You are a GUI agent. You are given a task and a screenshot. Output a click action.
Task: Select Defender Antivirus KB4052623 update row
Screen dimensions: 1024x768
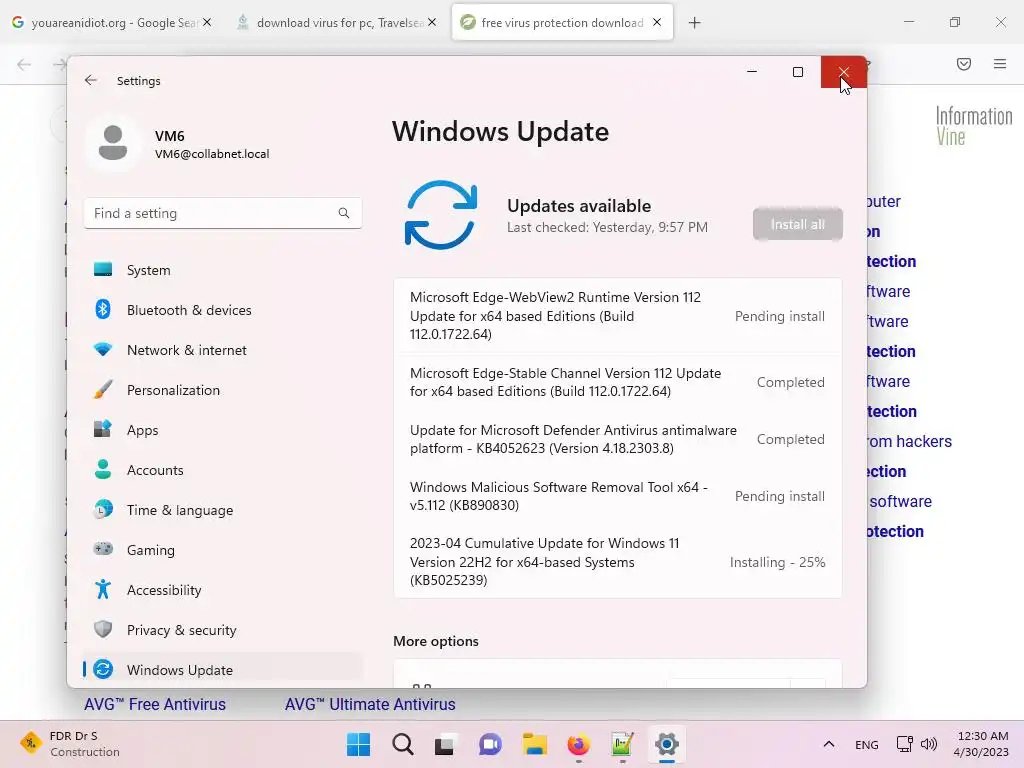(x=618, y=439)
